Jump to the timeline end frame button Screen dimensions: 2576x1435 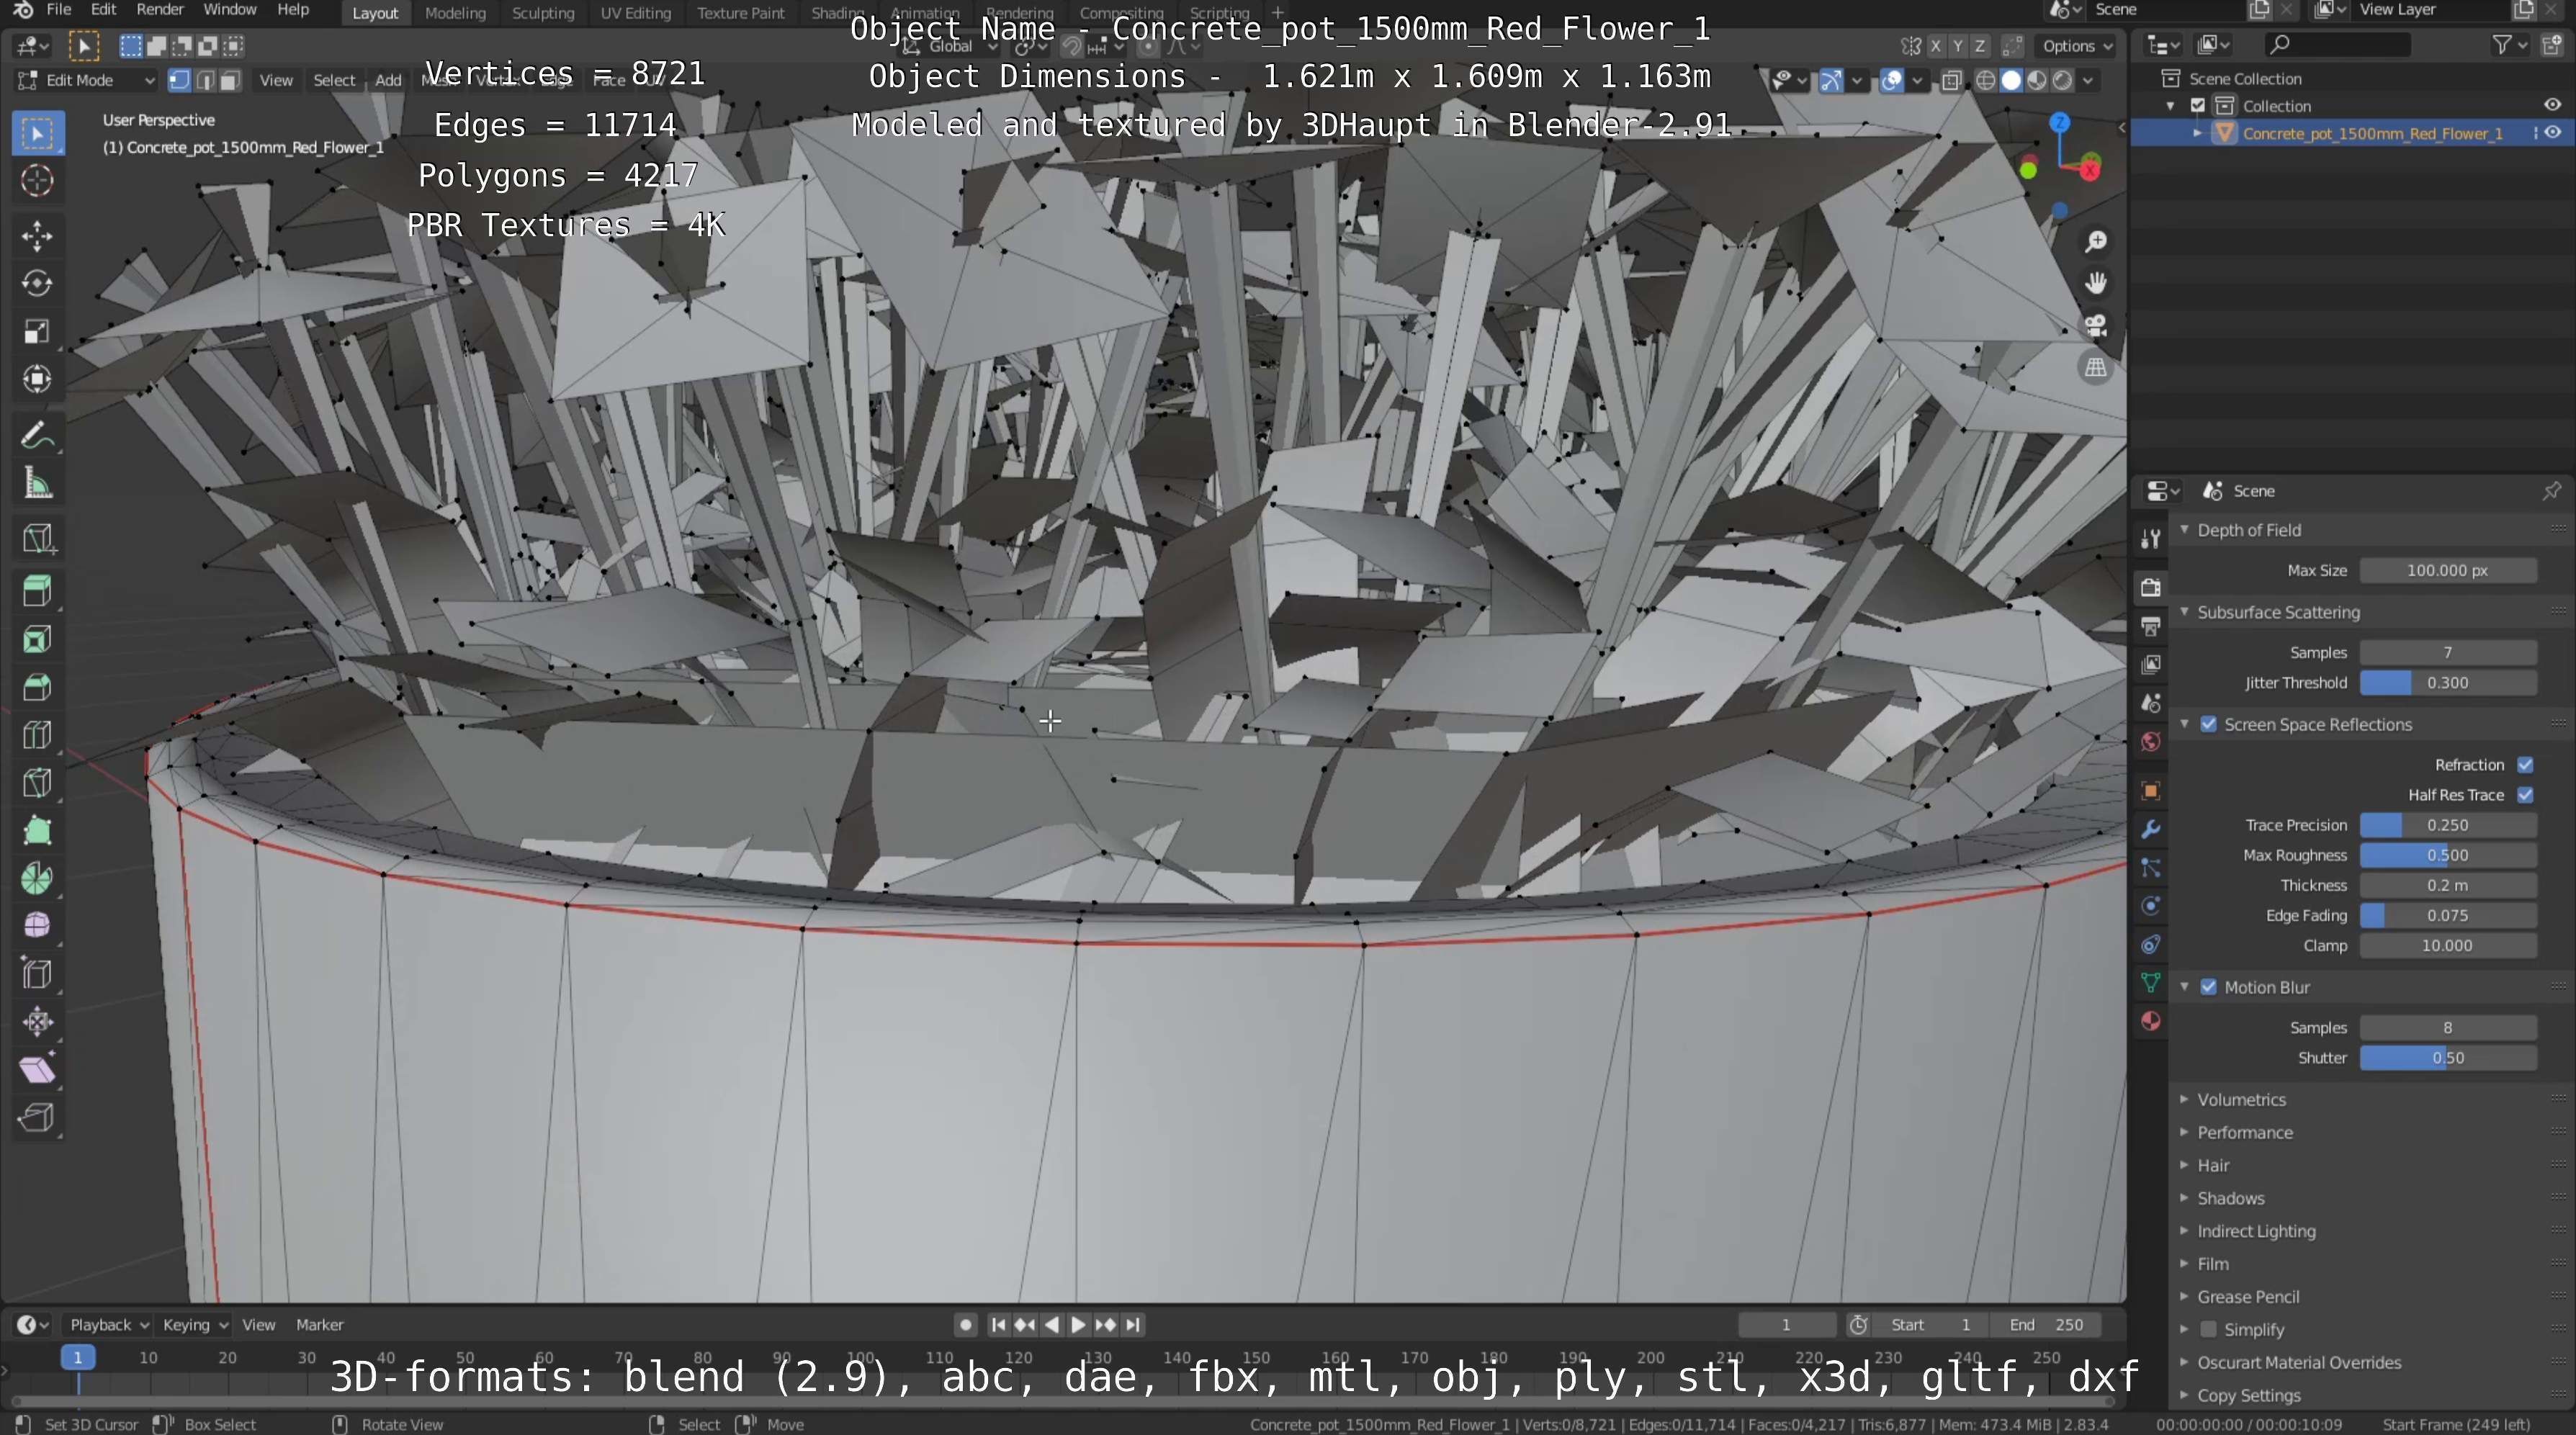(1132, 1325)
